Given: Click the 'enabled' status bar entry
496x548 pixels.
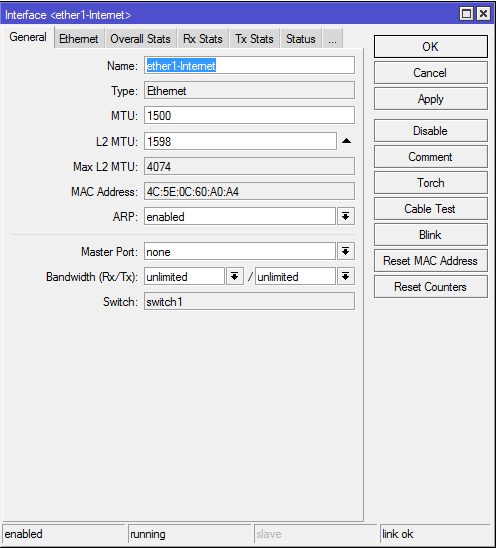Looking at the screenshot, I should tap(64, 534).
